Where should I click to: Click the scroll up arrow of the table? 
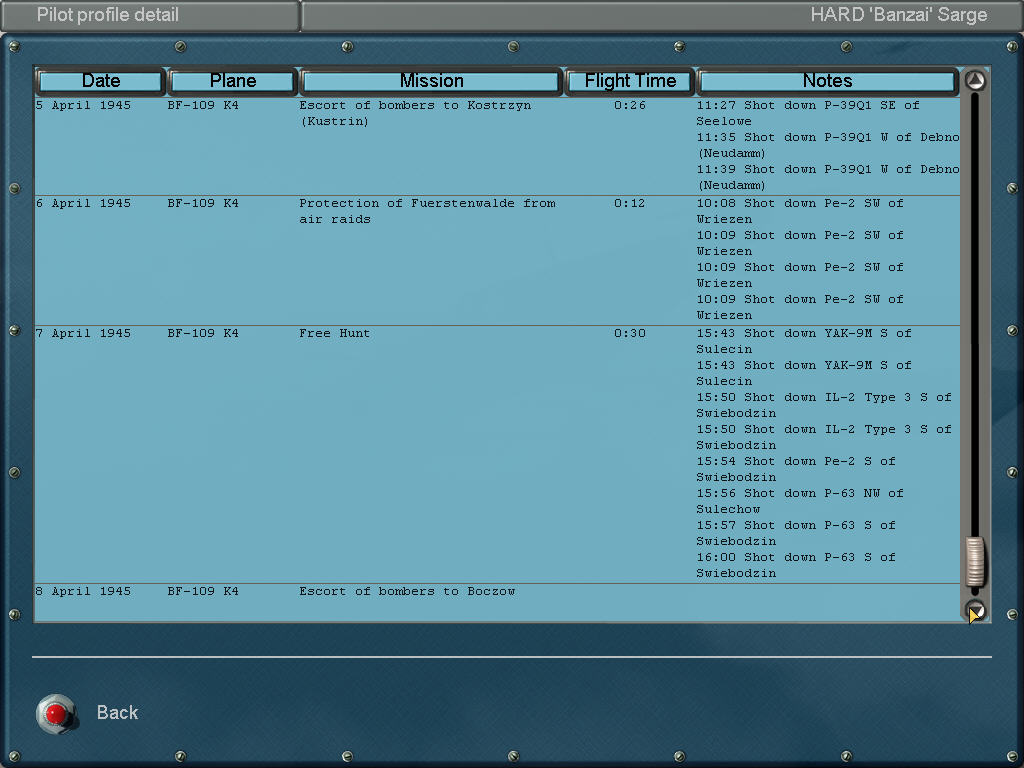[975, 81]
